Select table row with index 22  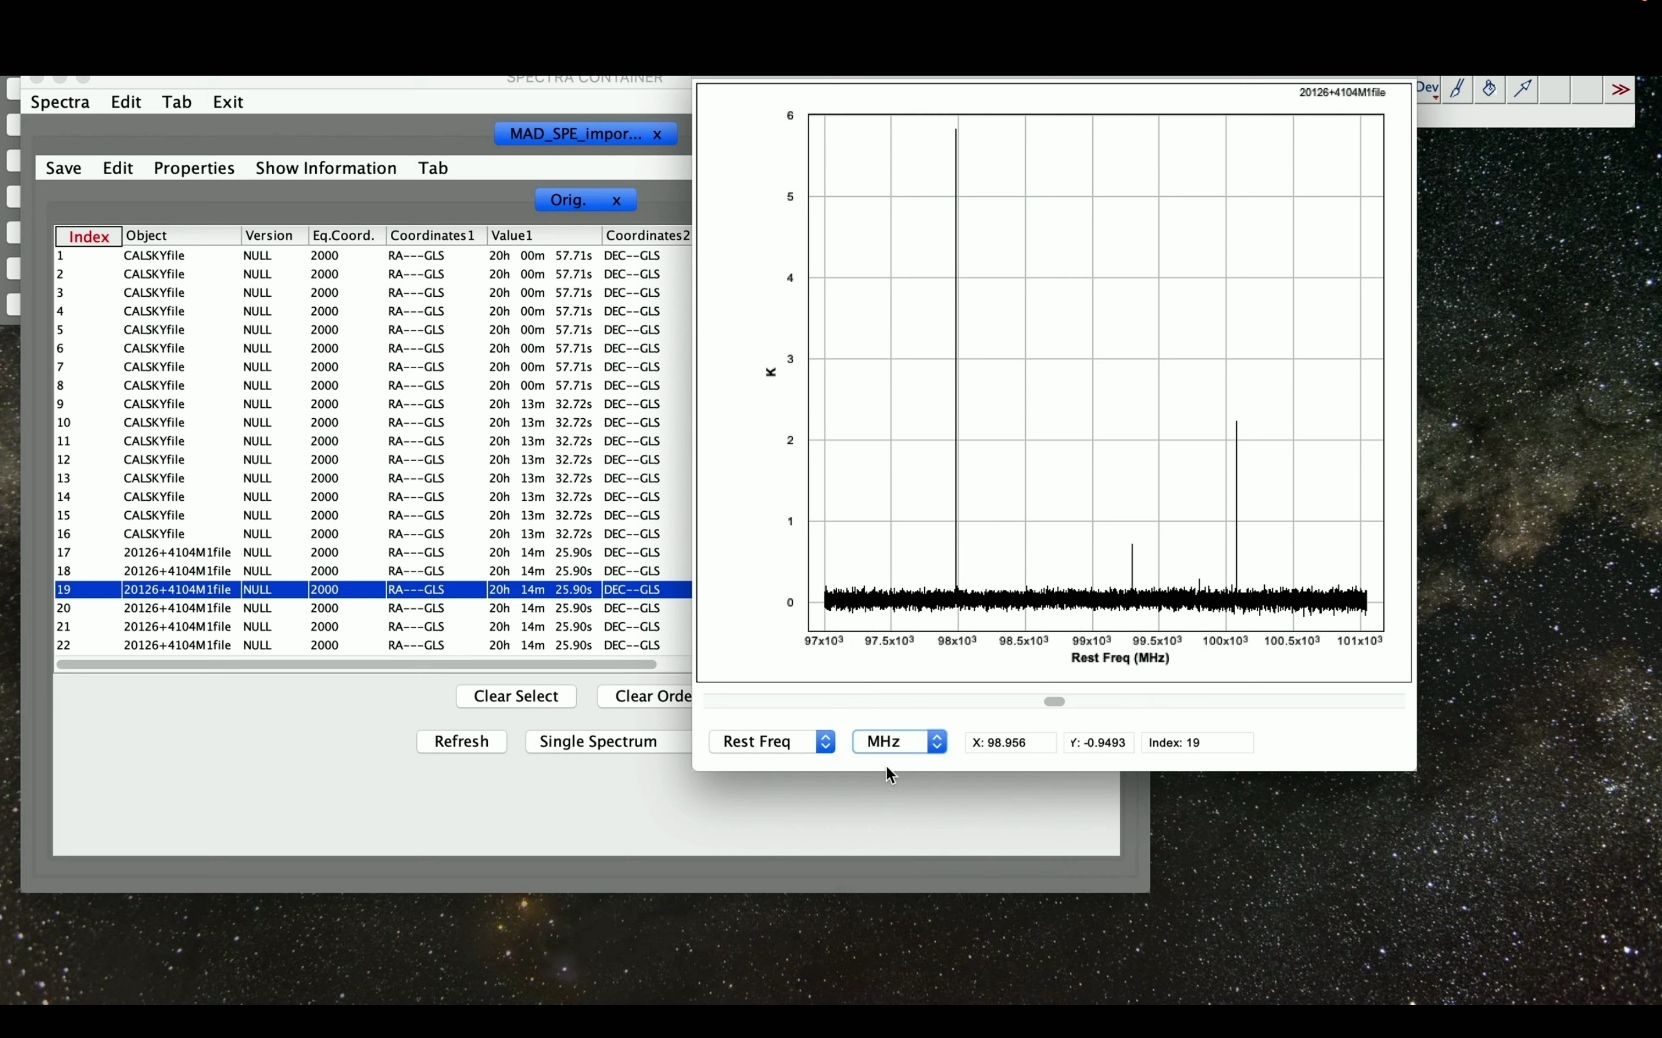click(373, 645)
